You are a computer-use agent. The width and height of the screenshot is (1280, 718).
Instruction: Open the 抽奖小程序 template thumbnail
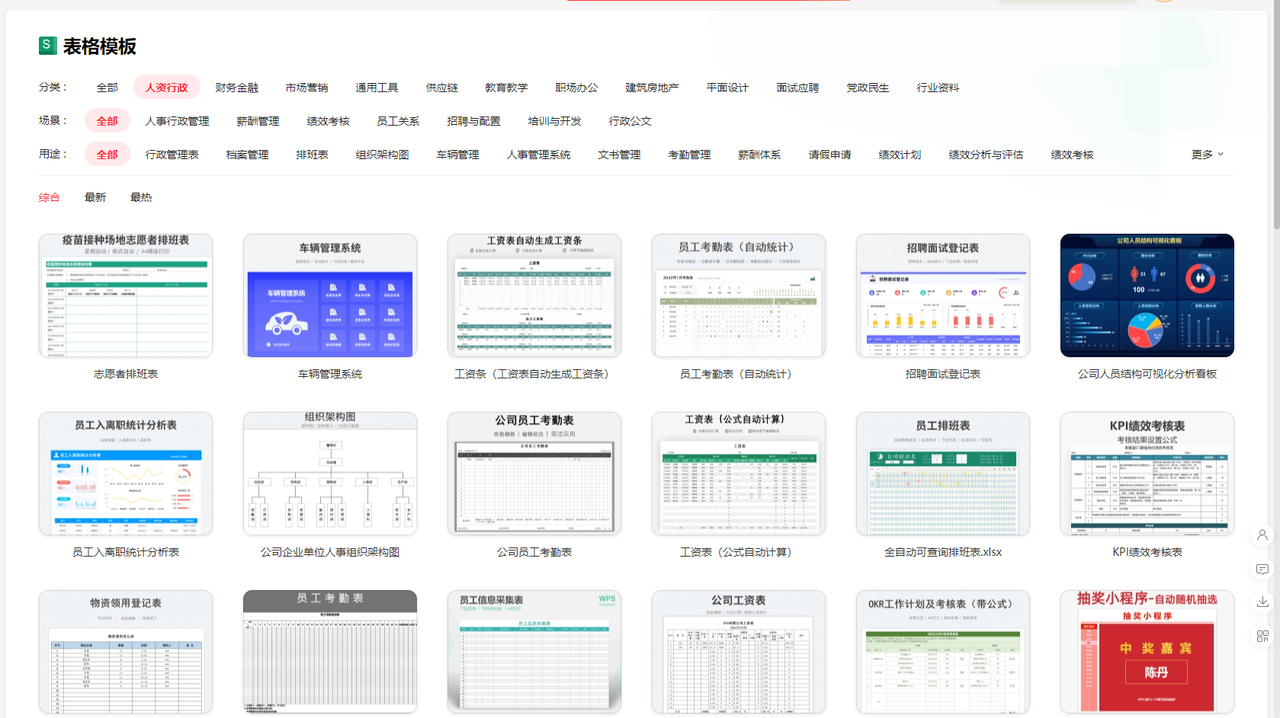[x=1147, y=651]
